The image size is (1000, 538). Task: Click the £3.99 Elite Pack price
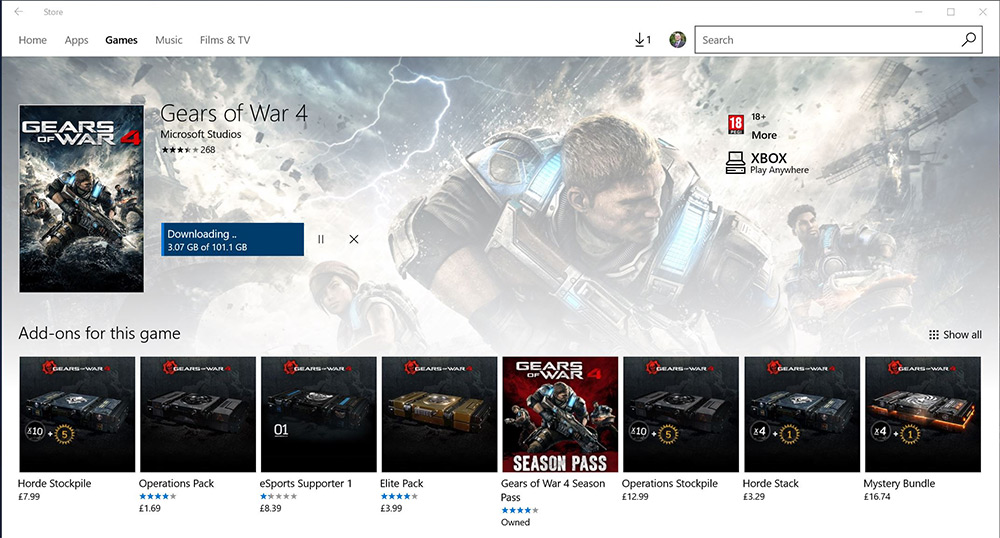[x=391, y=508]
